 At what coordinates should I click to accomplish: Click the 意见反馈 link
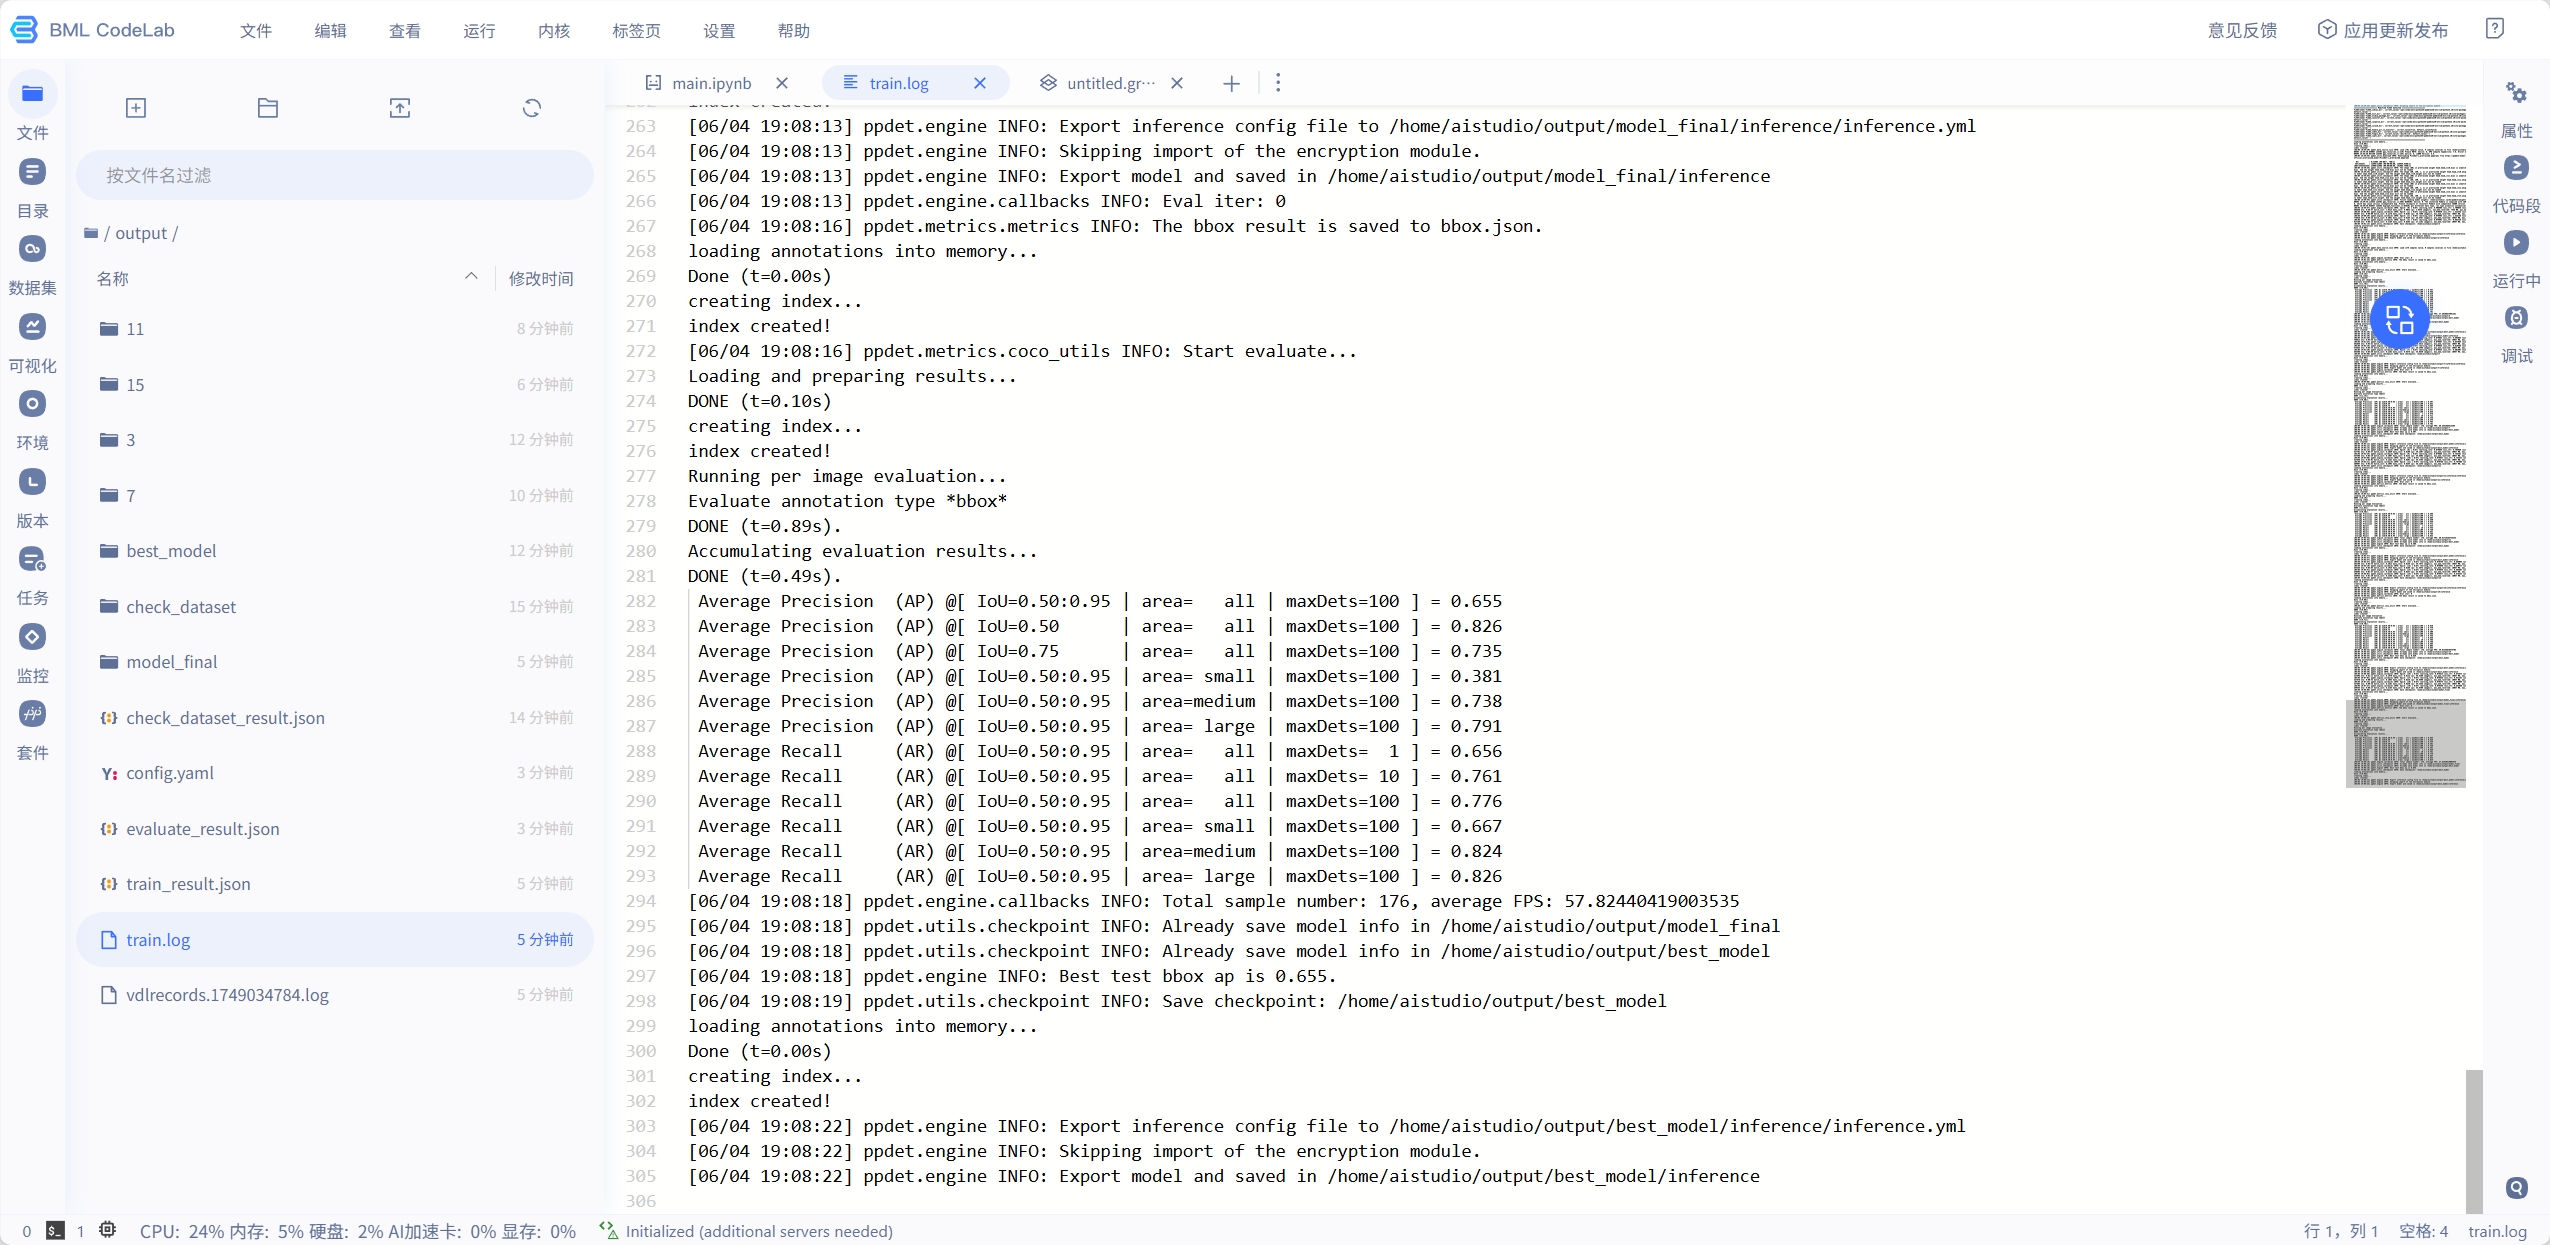2242,31
